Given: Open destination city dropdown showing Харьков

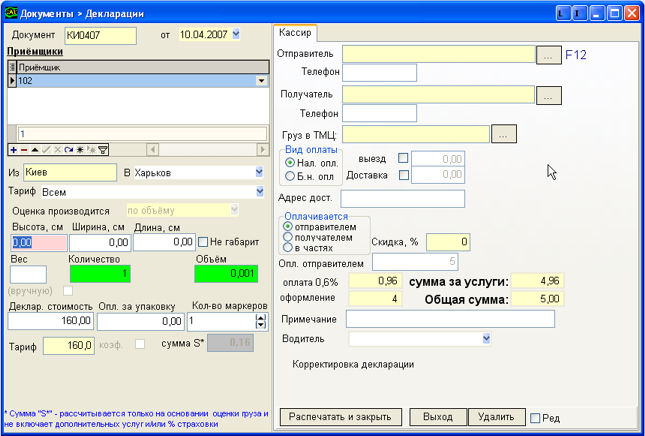Looking at the screenshot, I should click(259, 172).
